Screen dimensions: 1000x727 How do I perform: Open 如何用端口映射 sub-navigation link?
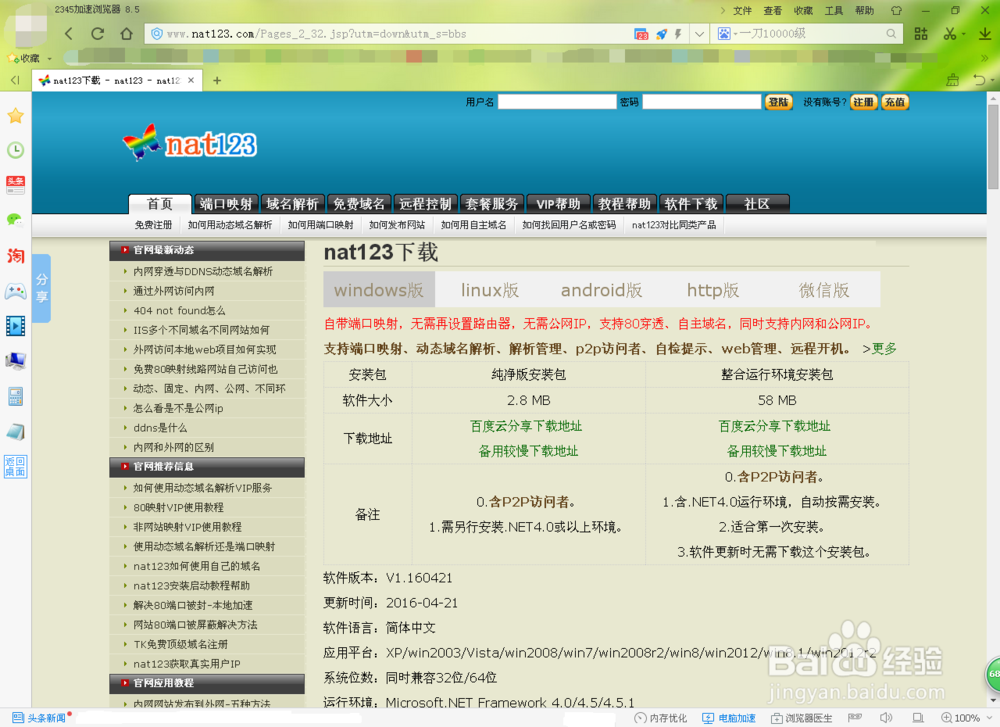pyautogui.click(x=320, y=225)
